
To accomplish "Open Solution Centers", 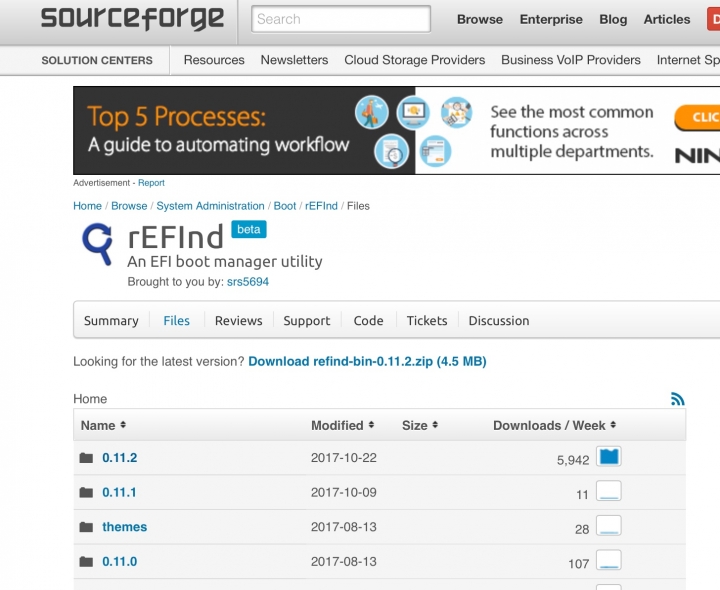I will tap(97, 60).
